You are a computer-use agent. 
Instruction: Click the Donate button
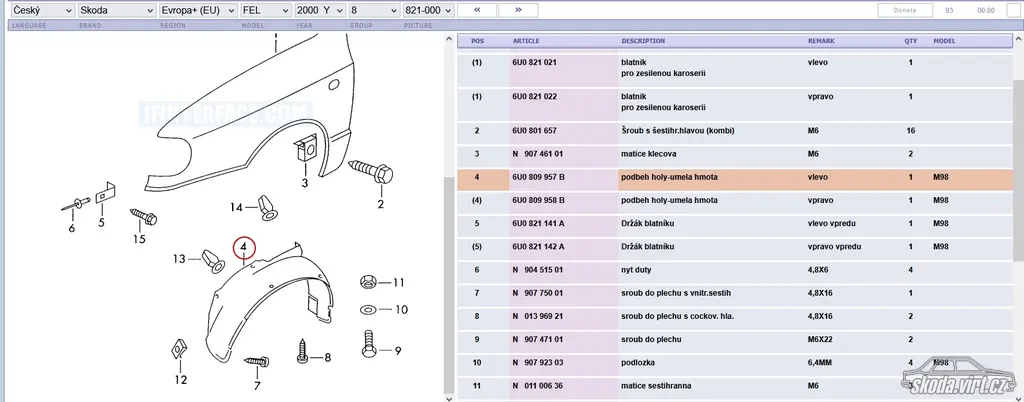pos(904,10)
